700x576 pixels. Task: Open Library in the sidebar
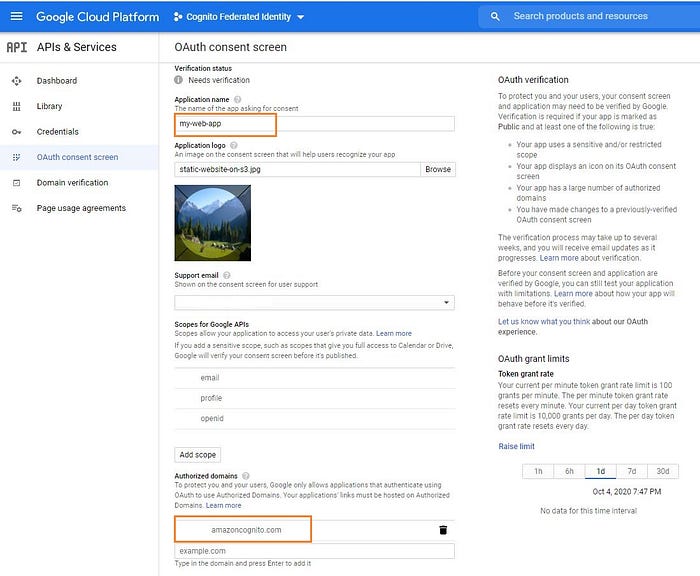pyautogui.click(x=49, y=106)
